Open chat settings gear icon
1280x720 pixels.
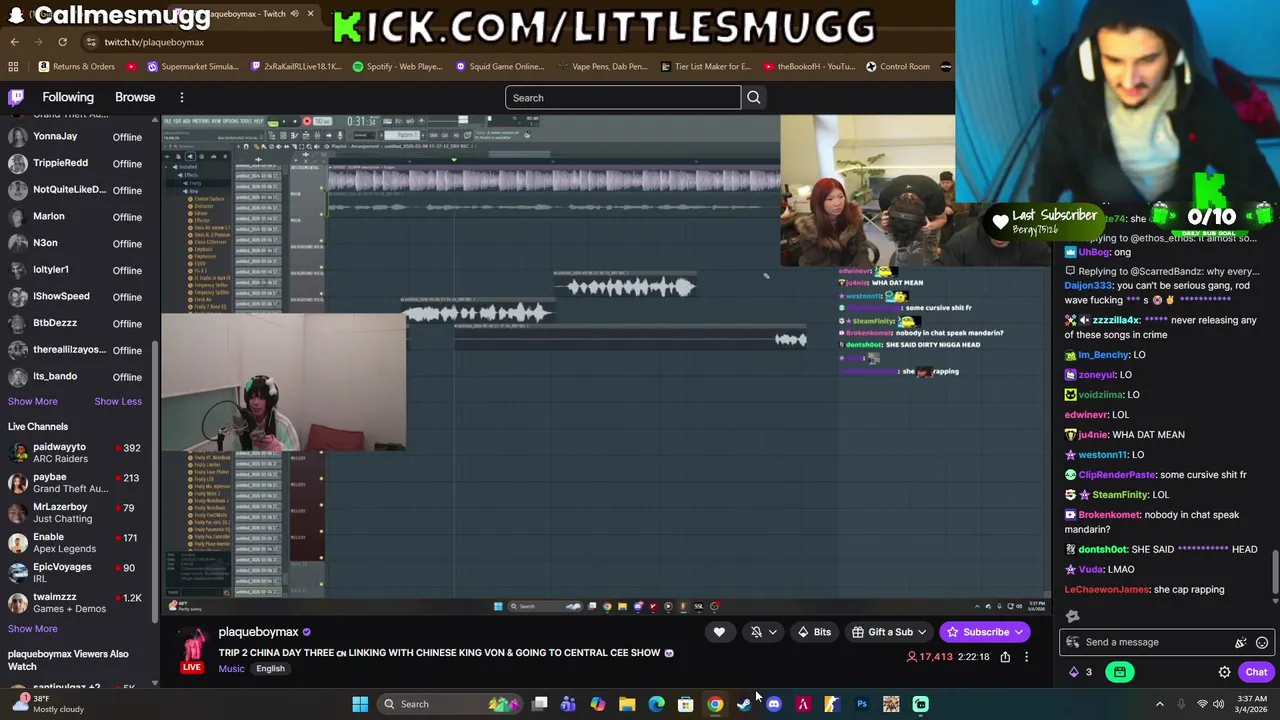pos(1224,672)
